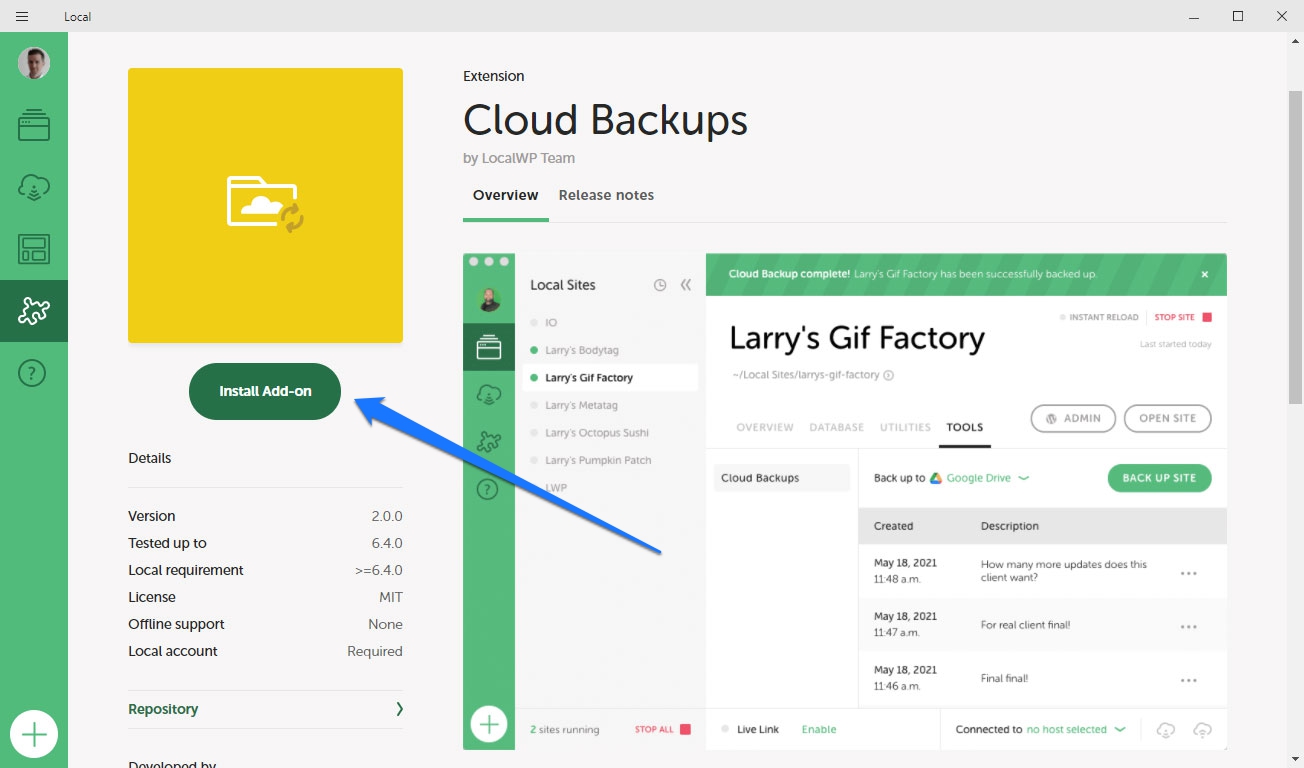Expand the Repository row chevron
The width and height of the screenshot is (1304, 768).
coord(399,709)
